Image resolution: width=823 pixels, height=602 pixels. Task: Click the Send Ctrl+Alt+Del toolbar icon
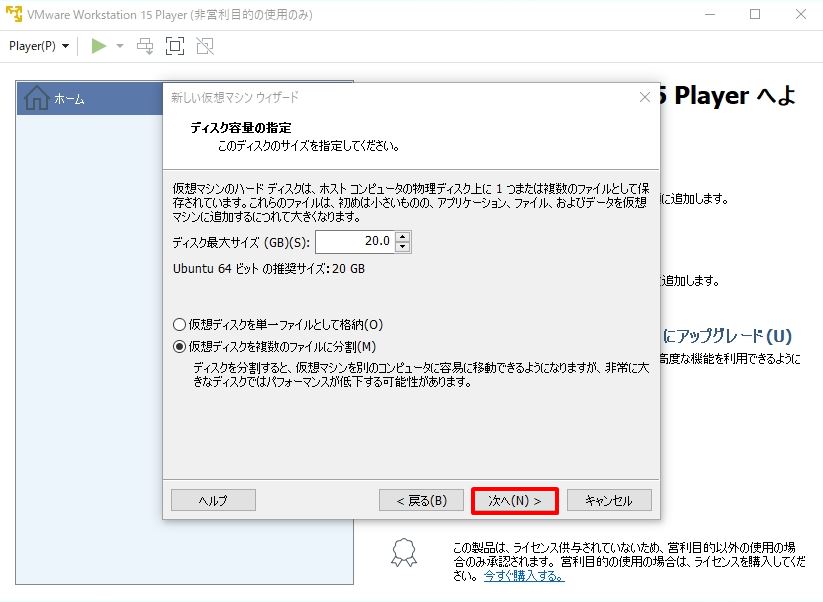pyautogui.click(x=145, y=46)
